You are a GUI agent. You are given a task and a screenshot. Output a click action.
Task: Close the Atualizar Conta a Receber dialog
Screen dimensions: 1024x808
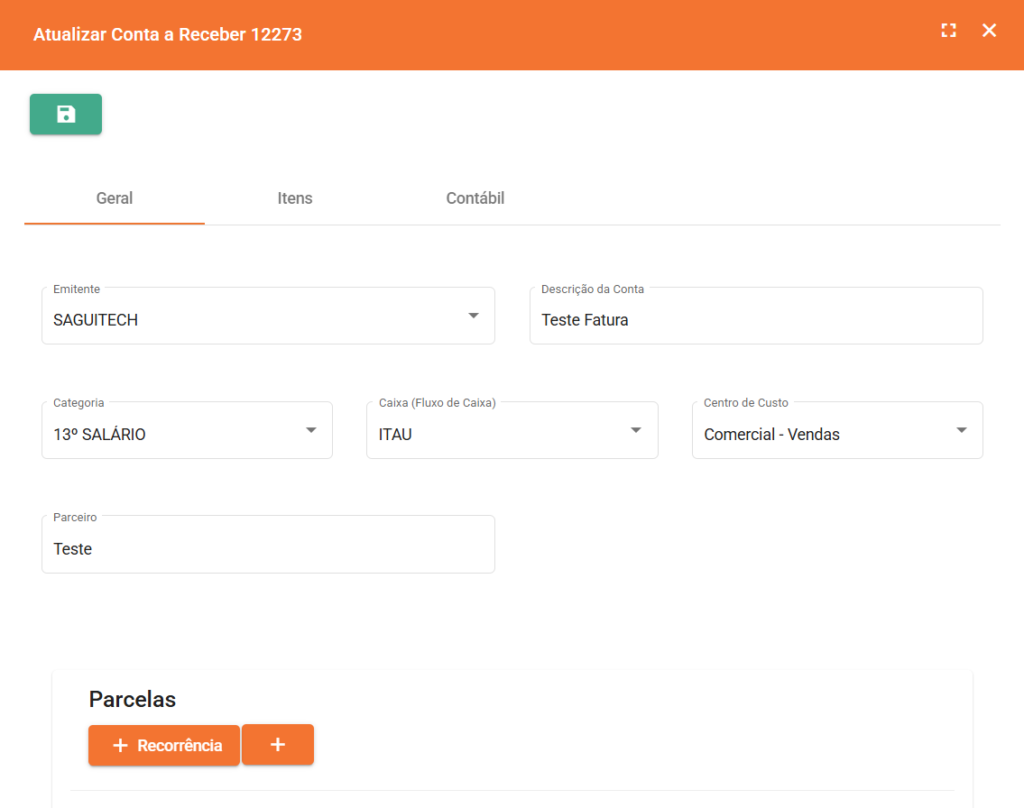point(989,30)
